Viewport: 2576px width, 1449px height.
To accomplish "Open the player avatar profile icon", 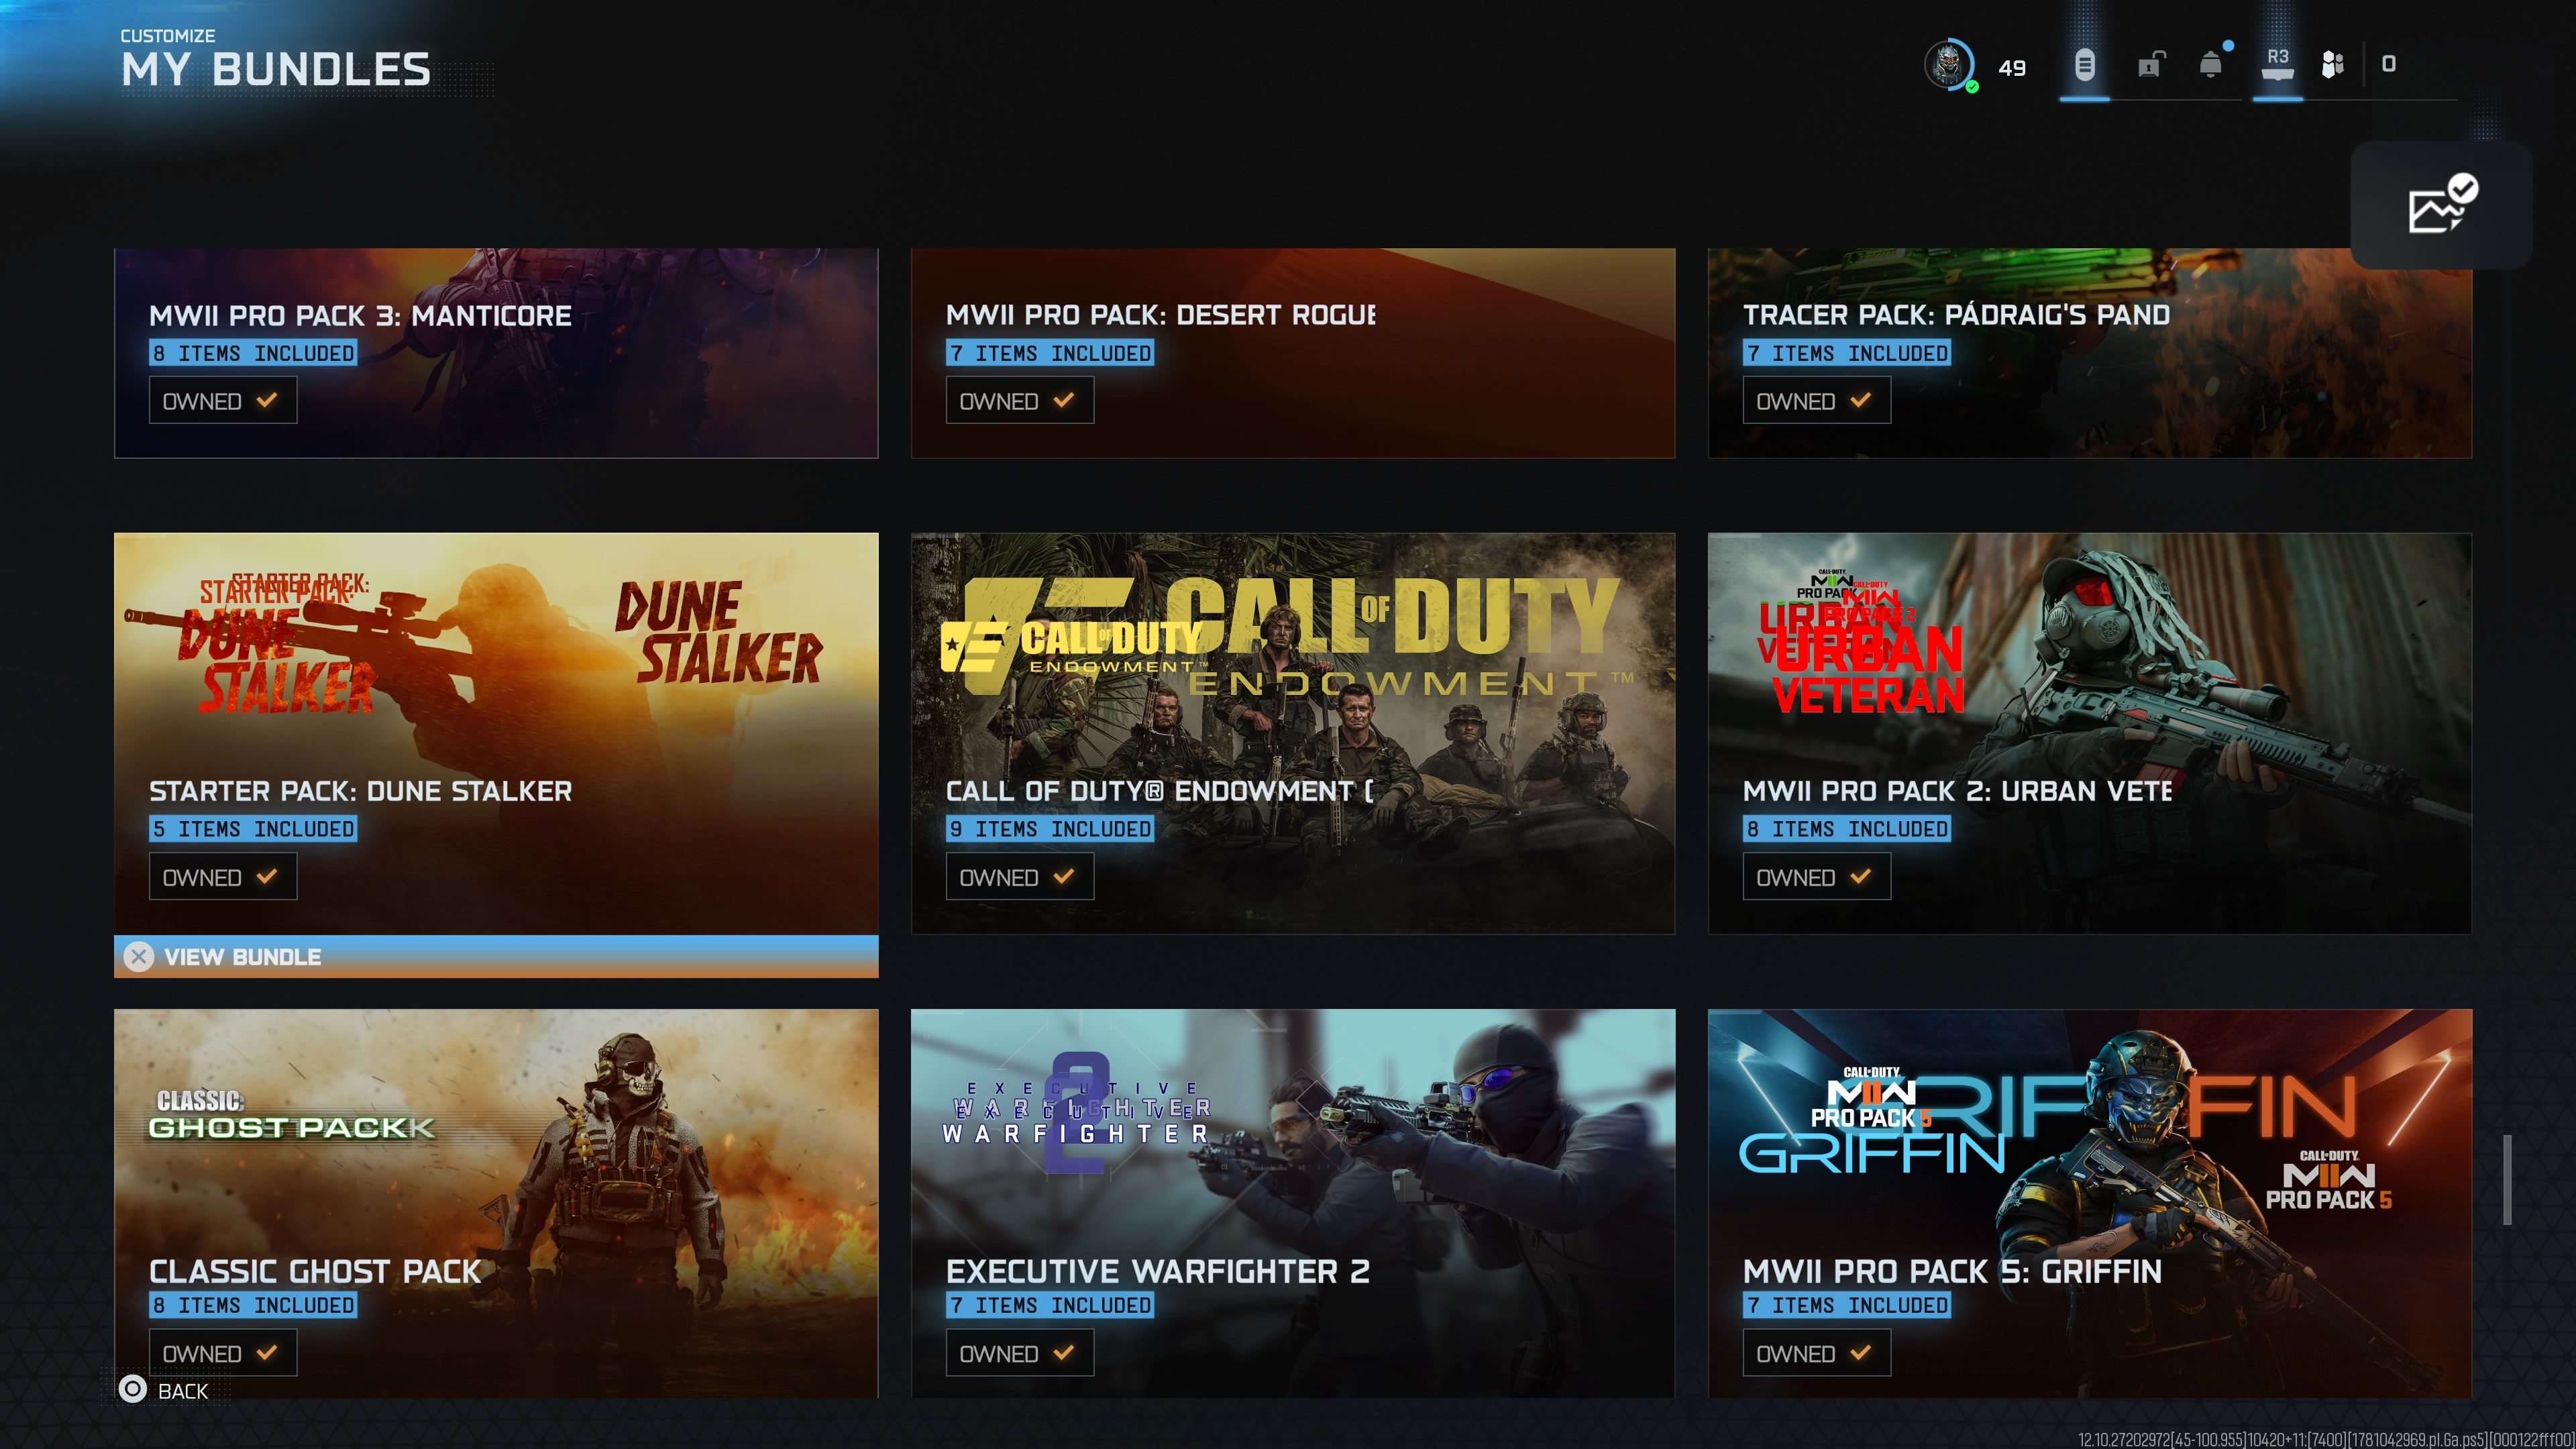I will pyautogui.click(x=1949, y=65).
